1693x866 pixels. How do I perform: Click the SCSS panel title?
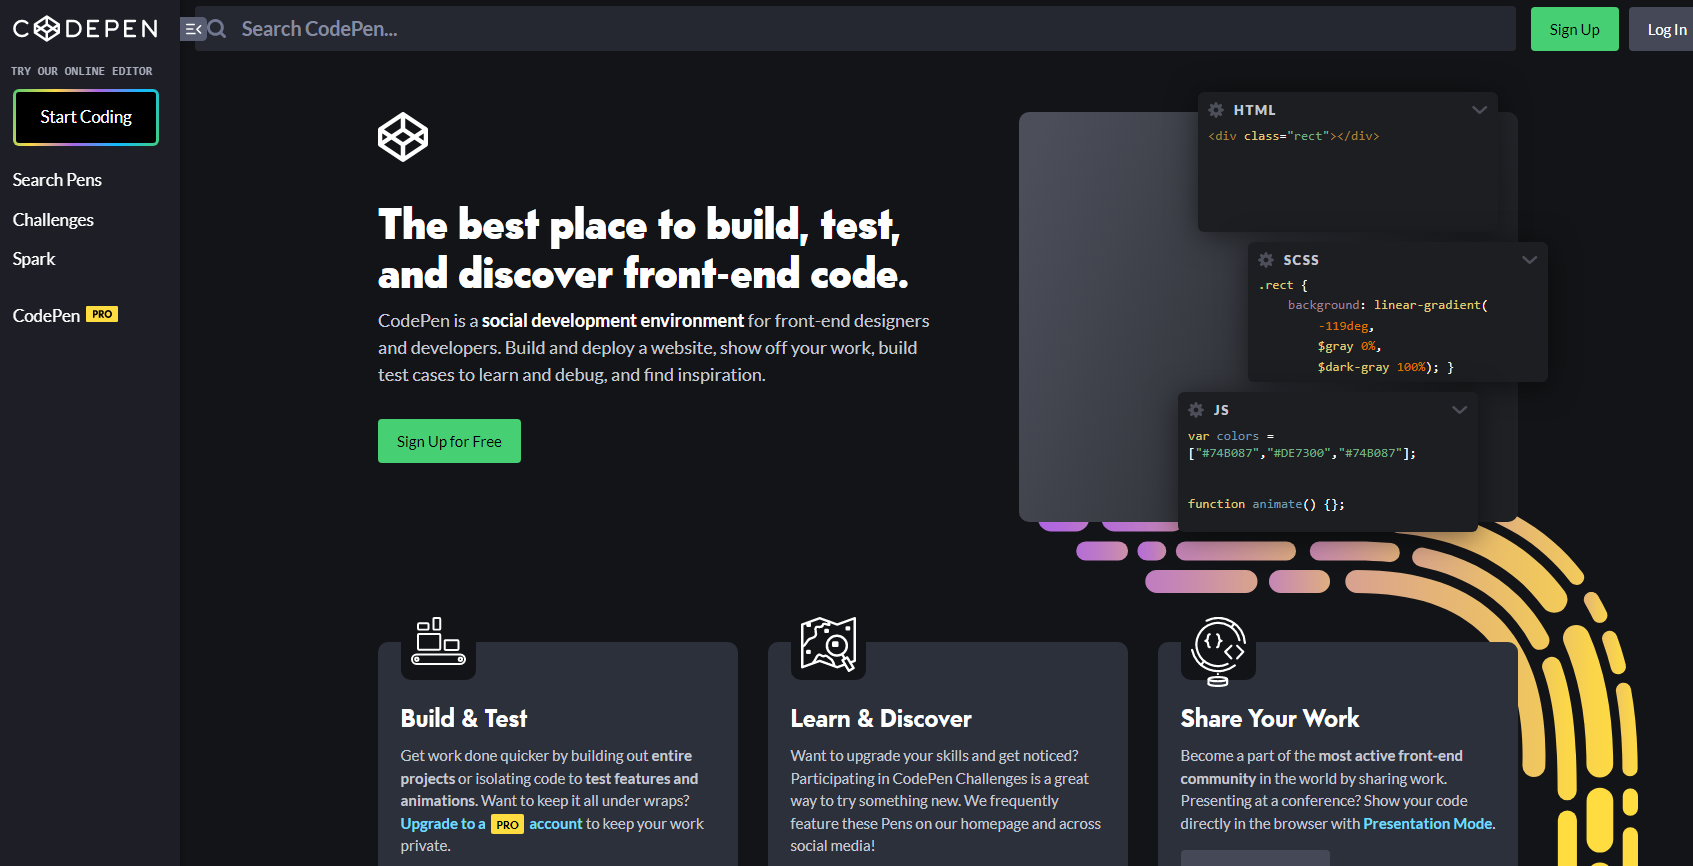tap(1301, 260)
